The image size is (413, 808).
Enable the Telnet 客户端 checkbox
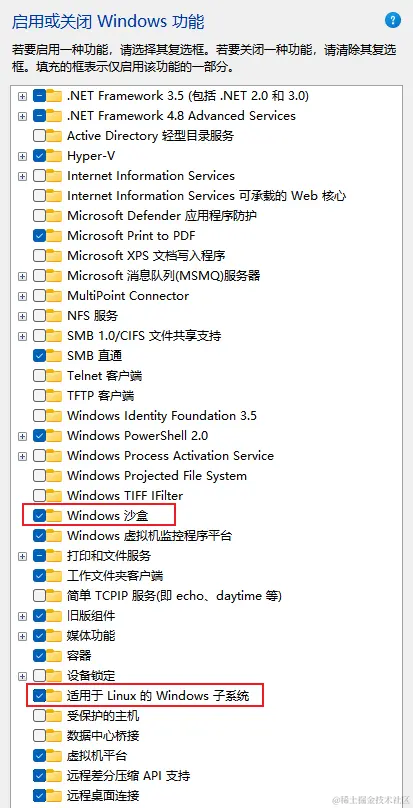[39, 376]
